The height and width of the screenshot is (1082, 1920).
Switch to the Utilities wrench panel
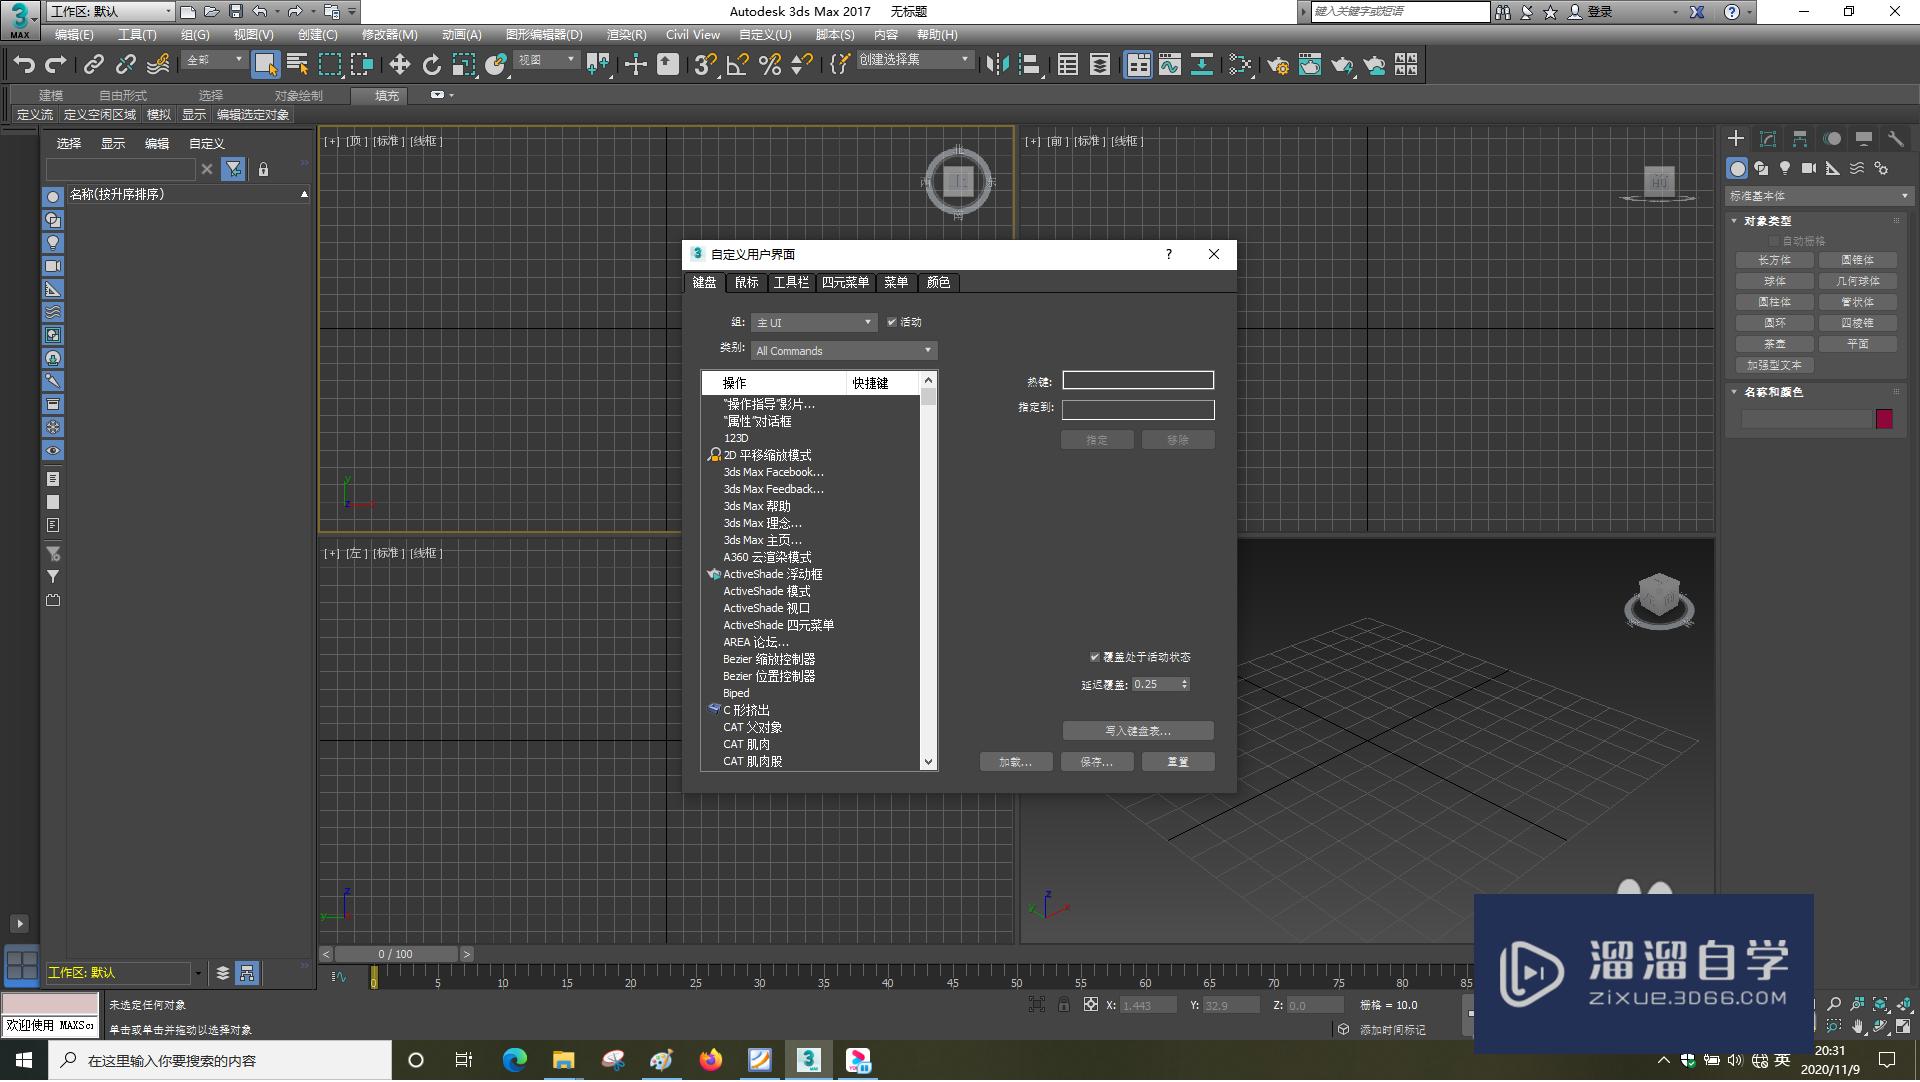(1896, 139)
